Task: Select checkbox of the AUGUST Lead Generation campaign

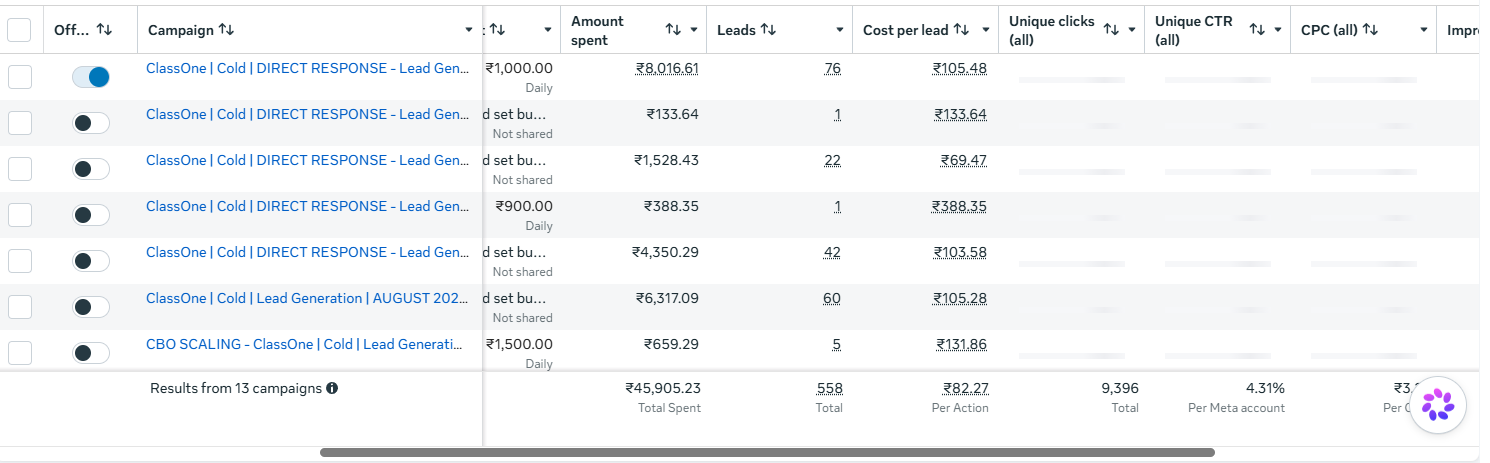Action: point(19,307)
